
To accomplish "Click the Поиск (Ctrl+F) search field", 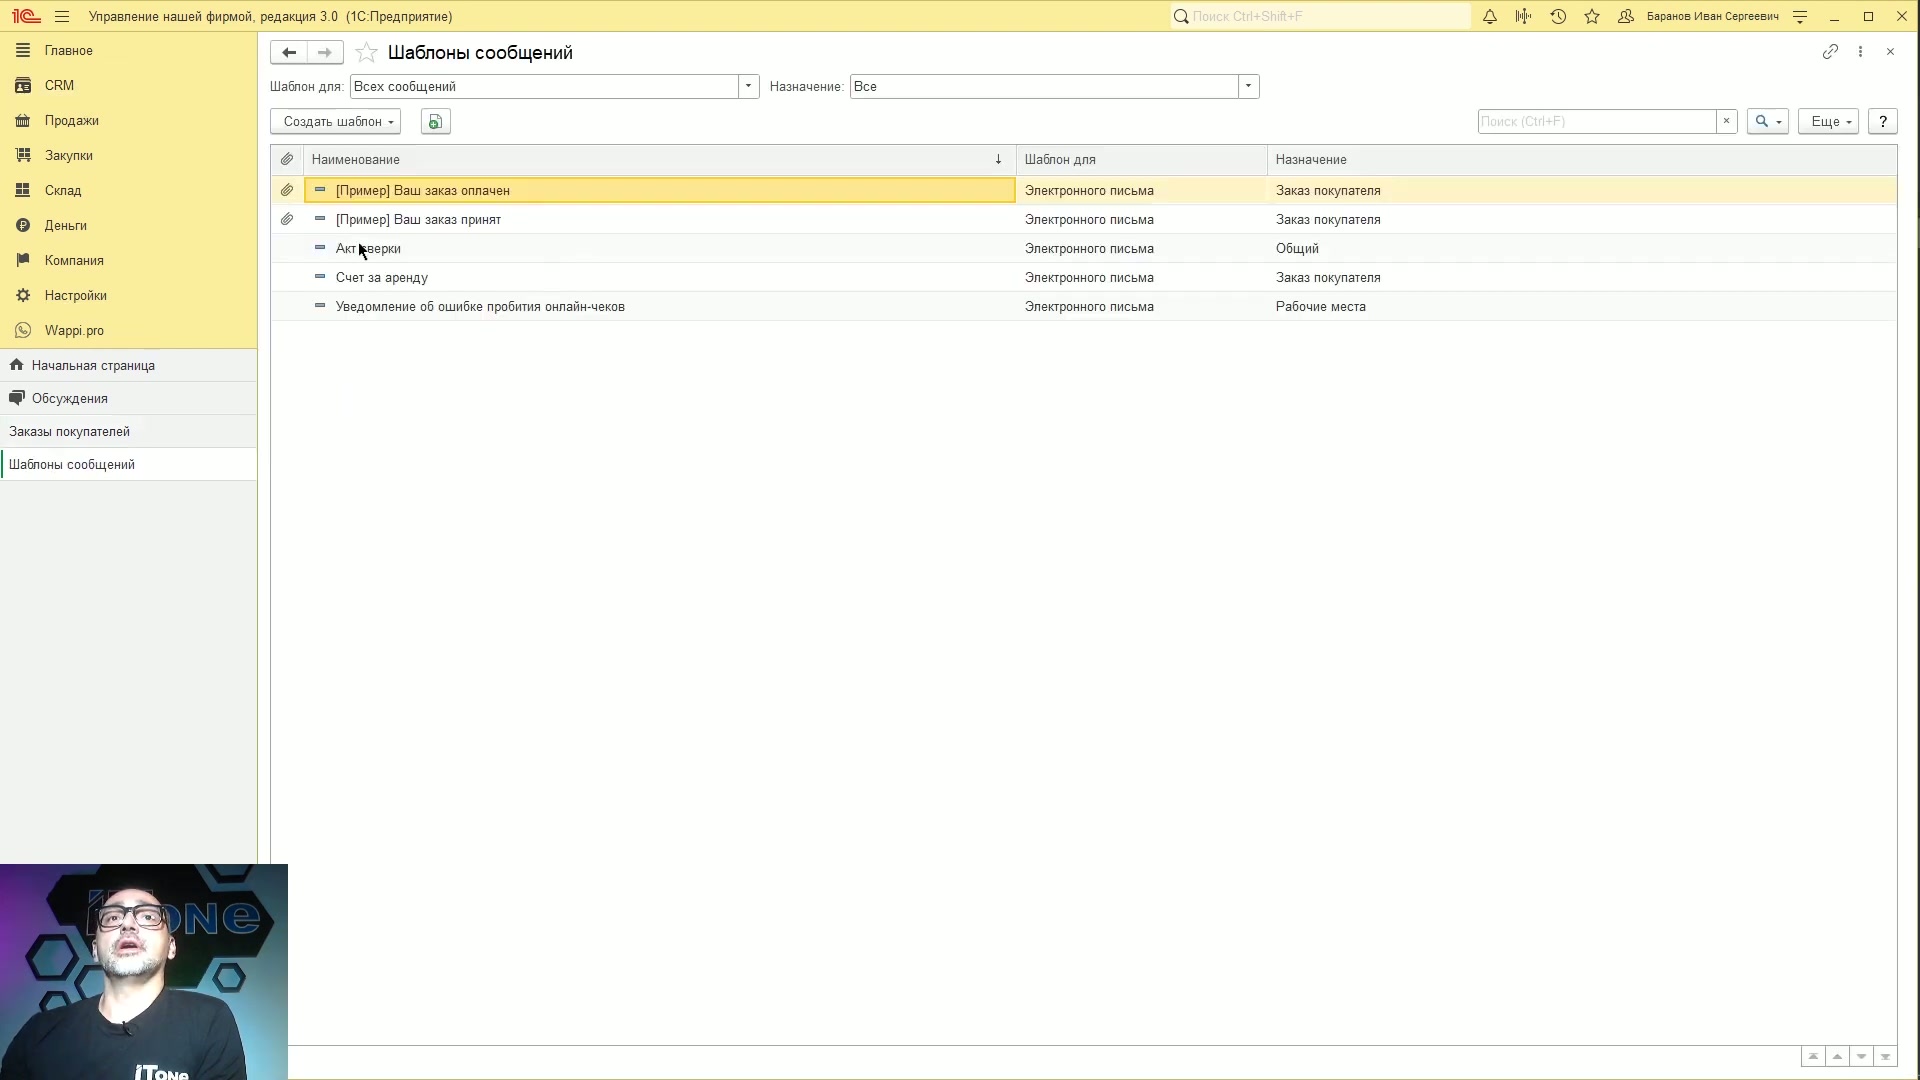I will (x=1597, y=122).
